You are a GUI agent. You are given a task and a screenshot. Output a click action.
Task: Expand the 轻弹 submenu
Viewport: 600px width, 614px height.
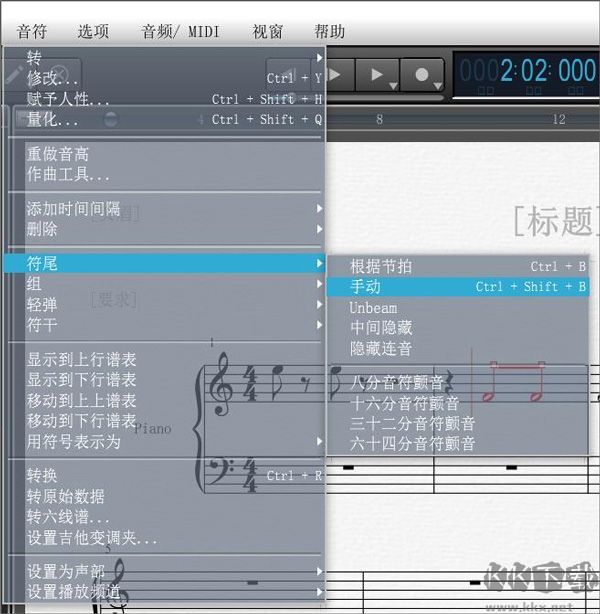pos(165,304)
